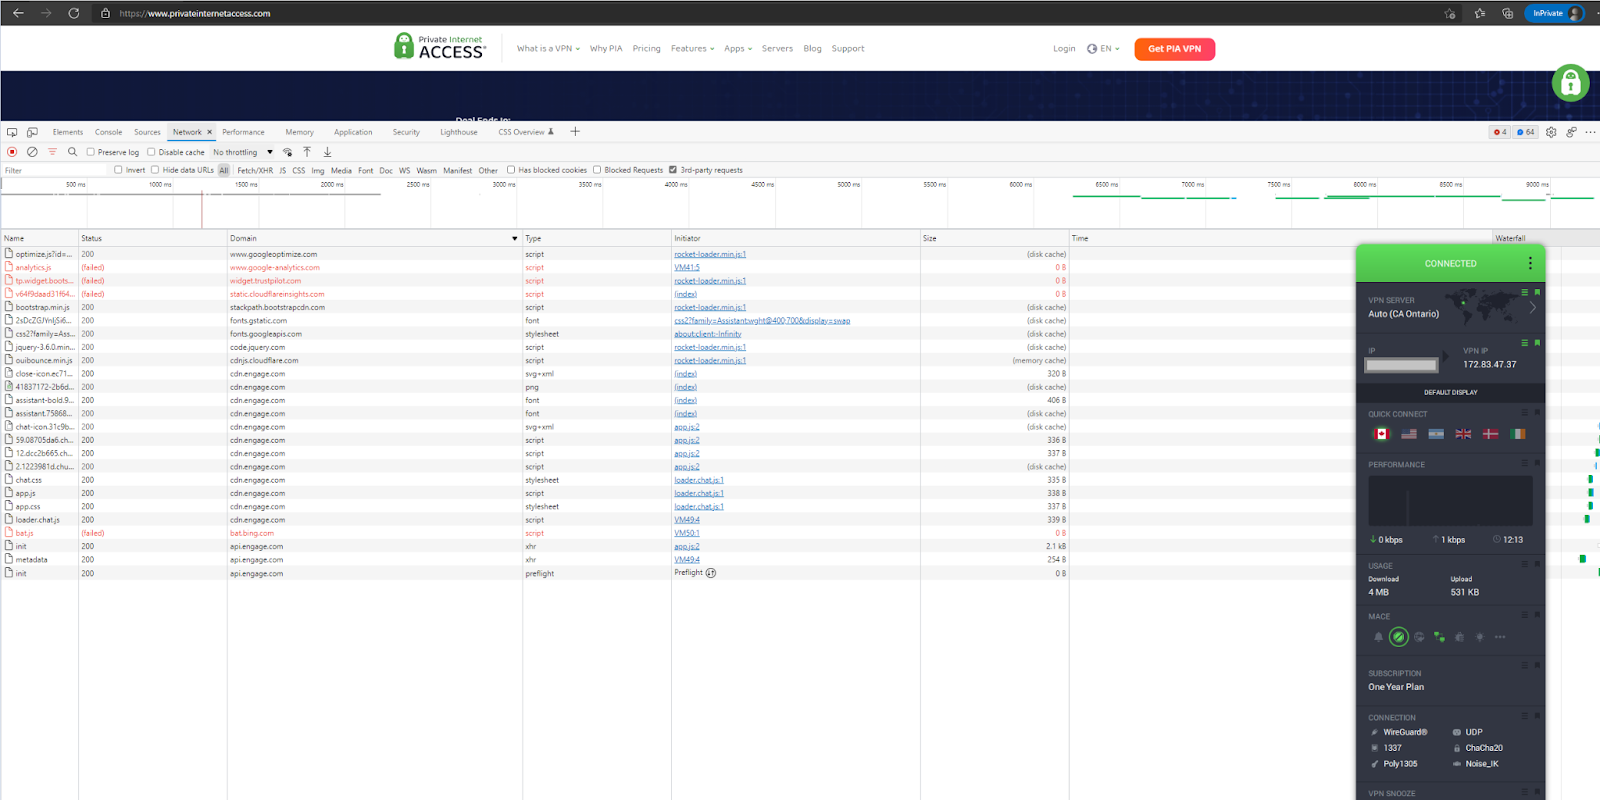The width and height of the screenshot is (1600, 800).
Task: Refresh the browser page
Action: click(73, 13)
